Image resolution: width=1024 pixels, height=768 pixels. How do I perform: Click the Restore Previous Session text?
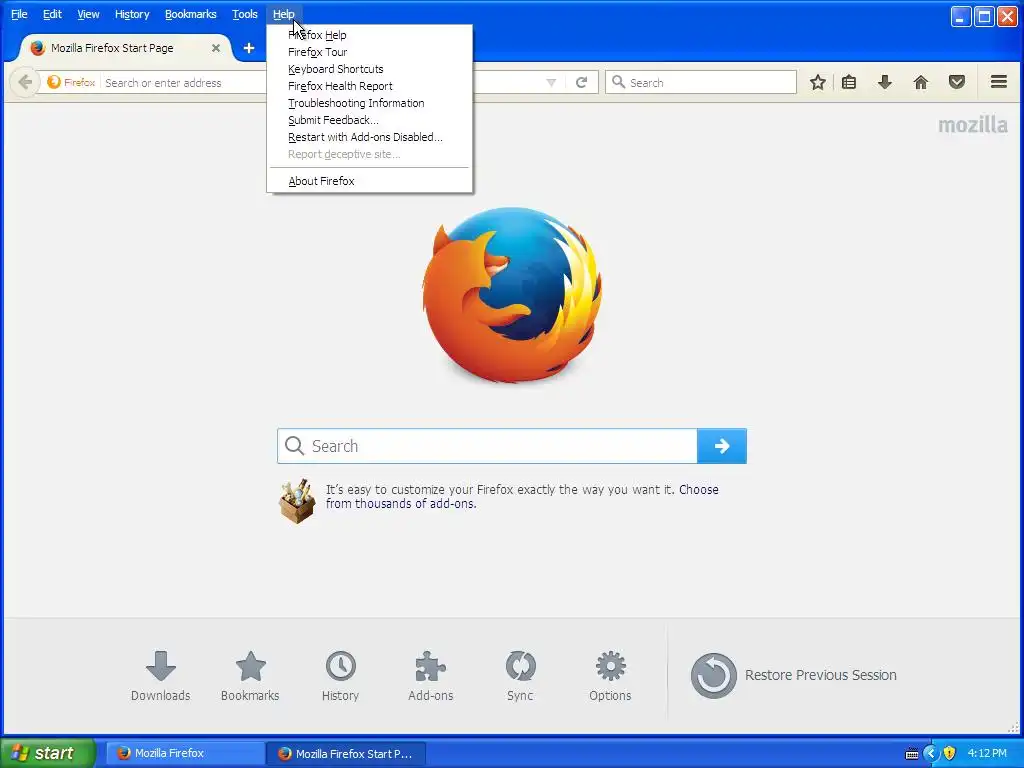821,675
